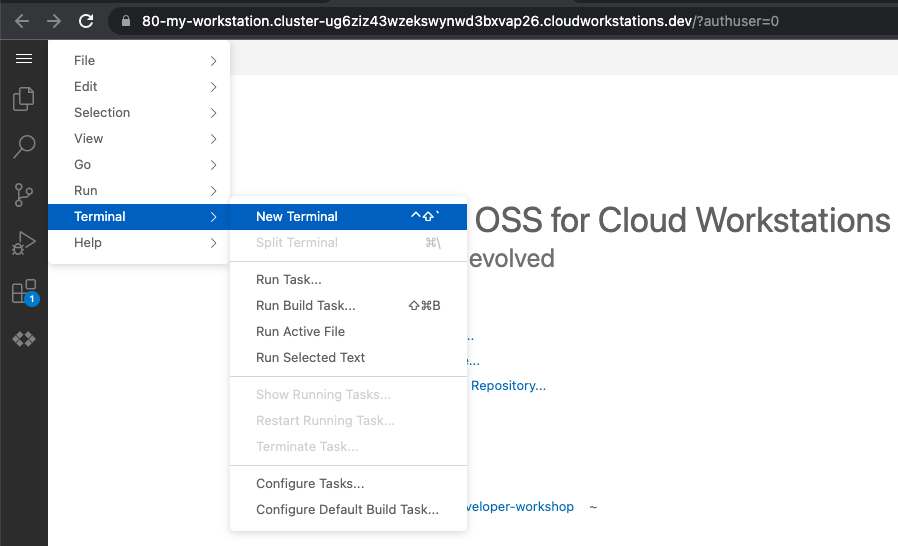Open the Search magnifier icon

(24, 147)
